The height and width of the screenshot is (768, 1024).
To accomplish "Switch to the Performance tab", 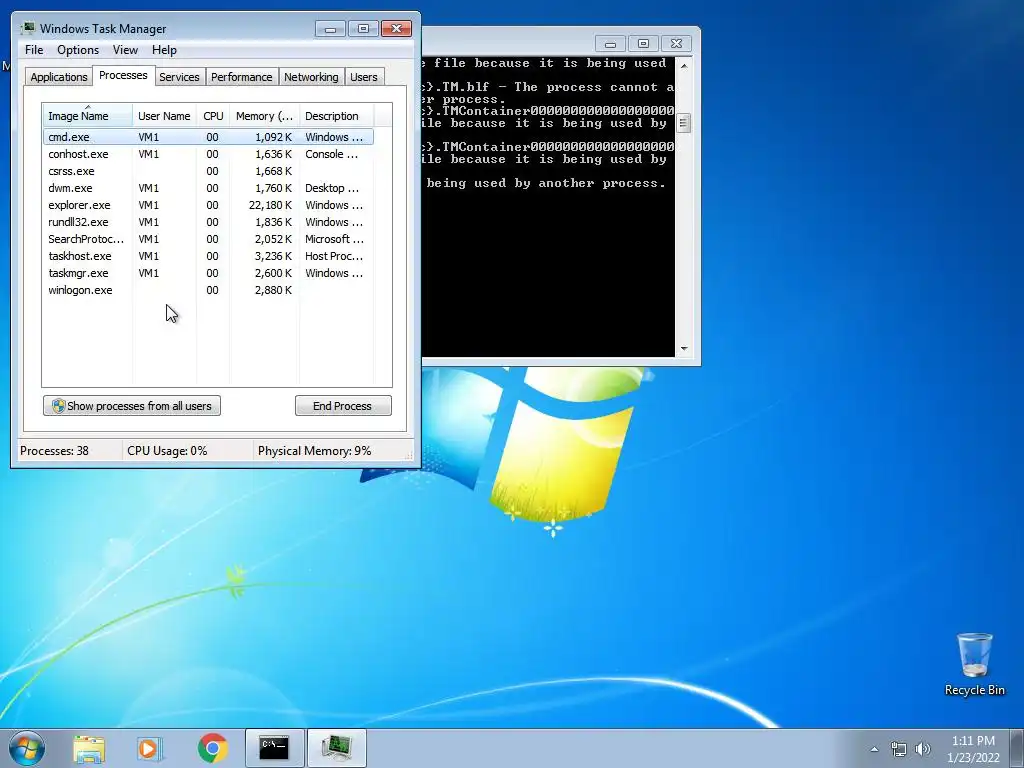I will click(x=242, y=77).
